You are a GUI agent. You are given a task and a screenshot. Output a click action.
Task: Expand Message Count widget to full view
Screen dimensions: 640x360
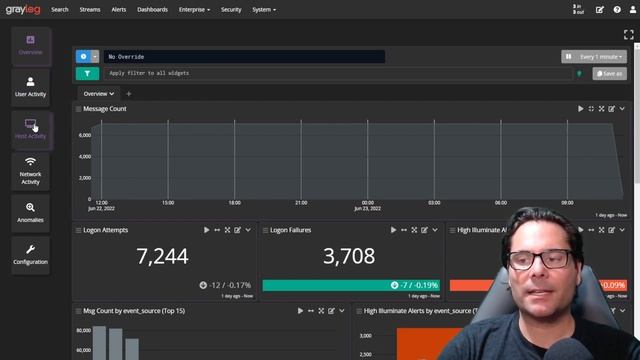tap(601, 109)
